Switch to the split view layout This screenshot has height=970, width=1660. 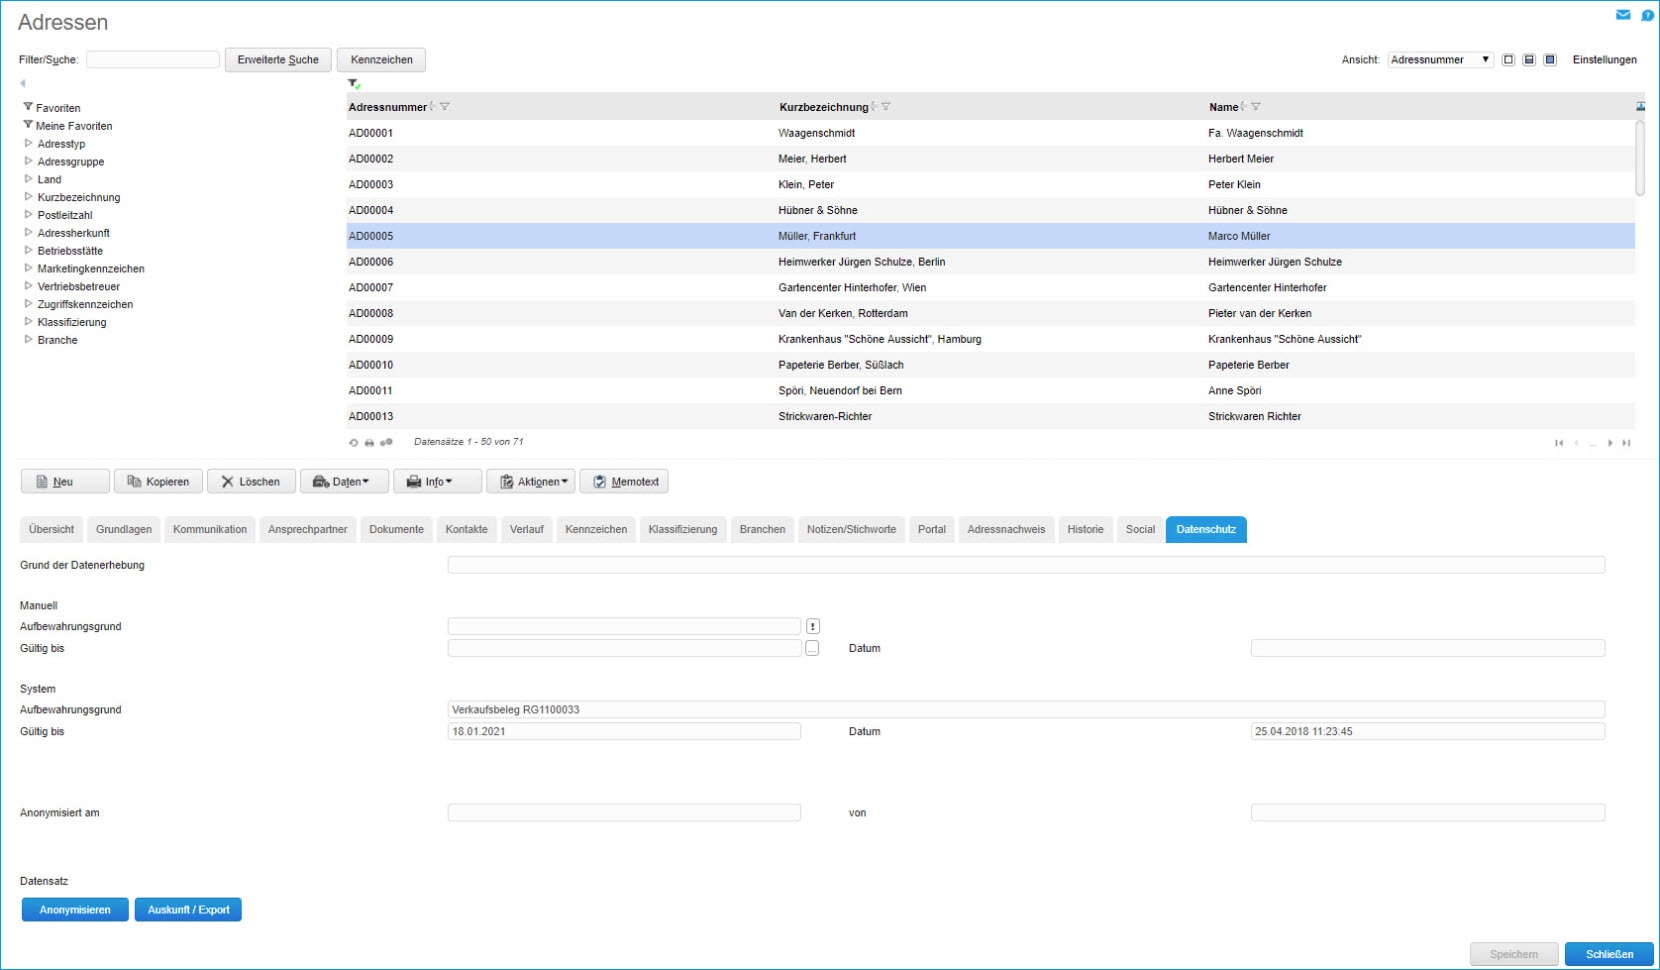[1529, 60]
